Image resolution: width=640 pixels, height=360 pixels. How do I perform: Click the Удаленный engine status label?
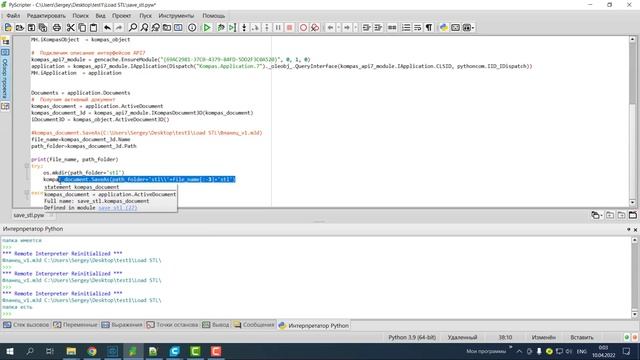[x=462, y=337]
